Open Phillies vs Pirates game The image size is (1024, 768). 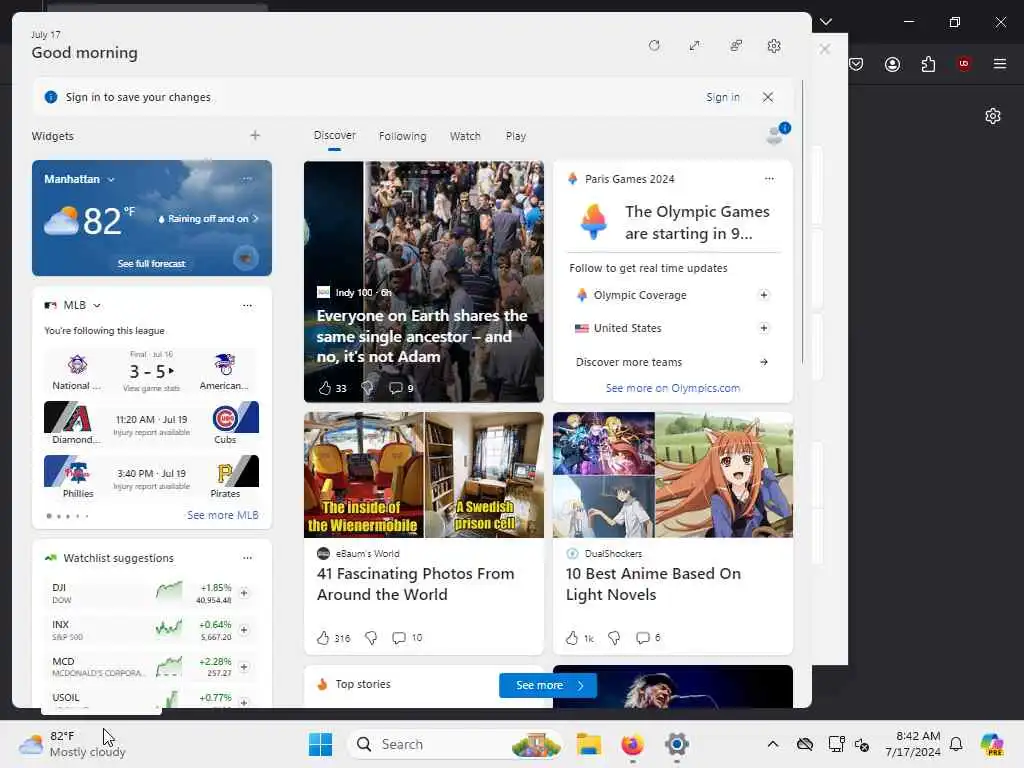[152, 477]
